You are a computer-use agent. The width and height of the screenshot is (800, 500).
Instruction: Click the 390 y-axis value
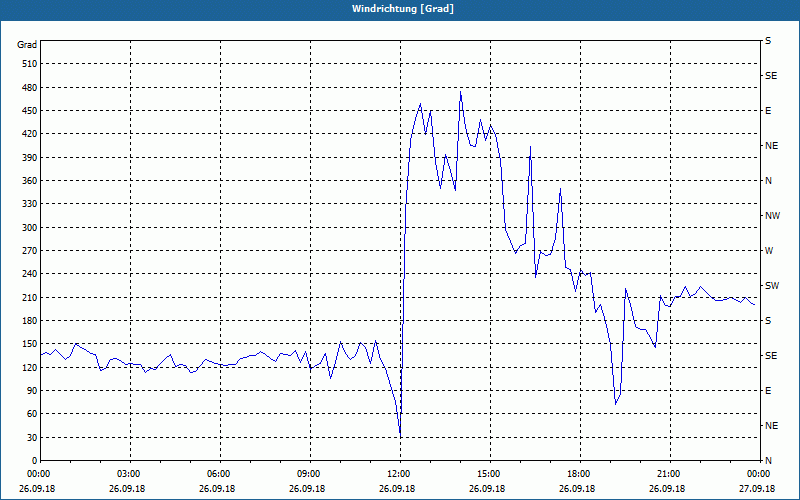(30, 158)
